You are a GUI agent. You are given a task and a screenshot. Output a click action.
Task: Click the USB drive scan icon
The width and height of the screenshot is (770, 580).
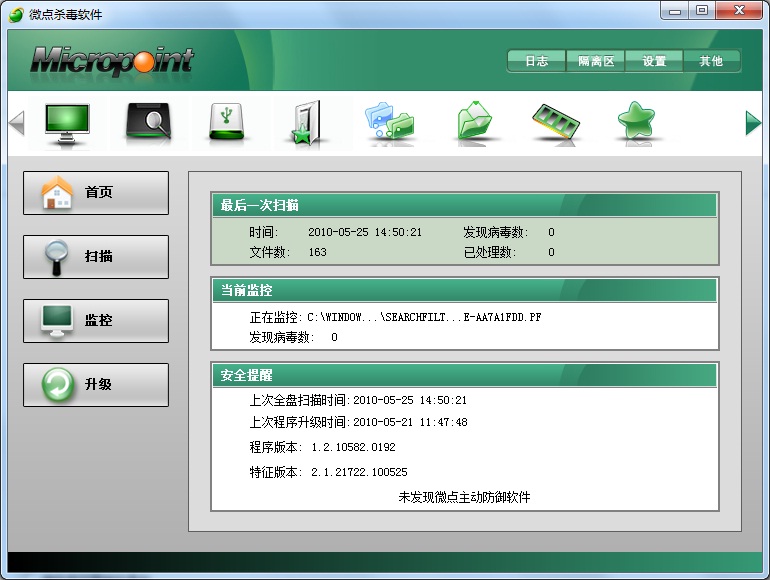point(226,121)
